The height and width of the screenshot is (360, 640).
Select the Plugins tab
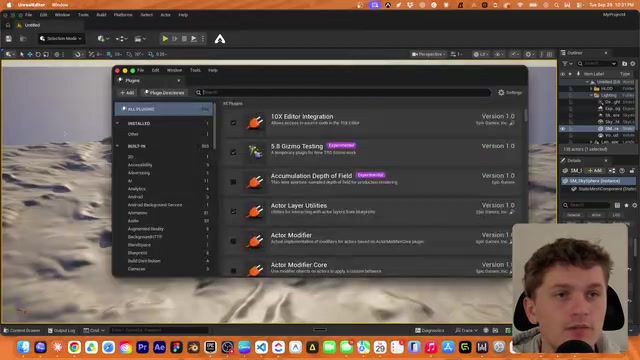pyautogui.click(x=149, y=80)
